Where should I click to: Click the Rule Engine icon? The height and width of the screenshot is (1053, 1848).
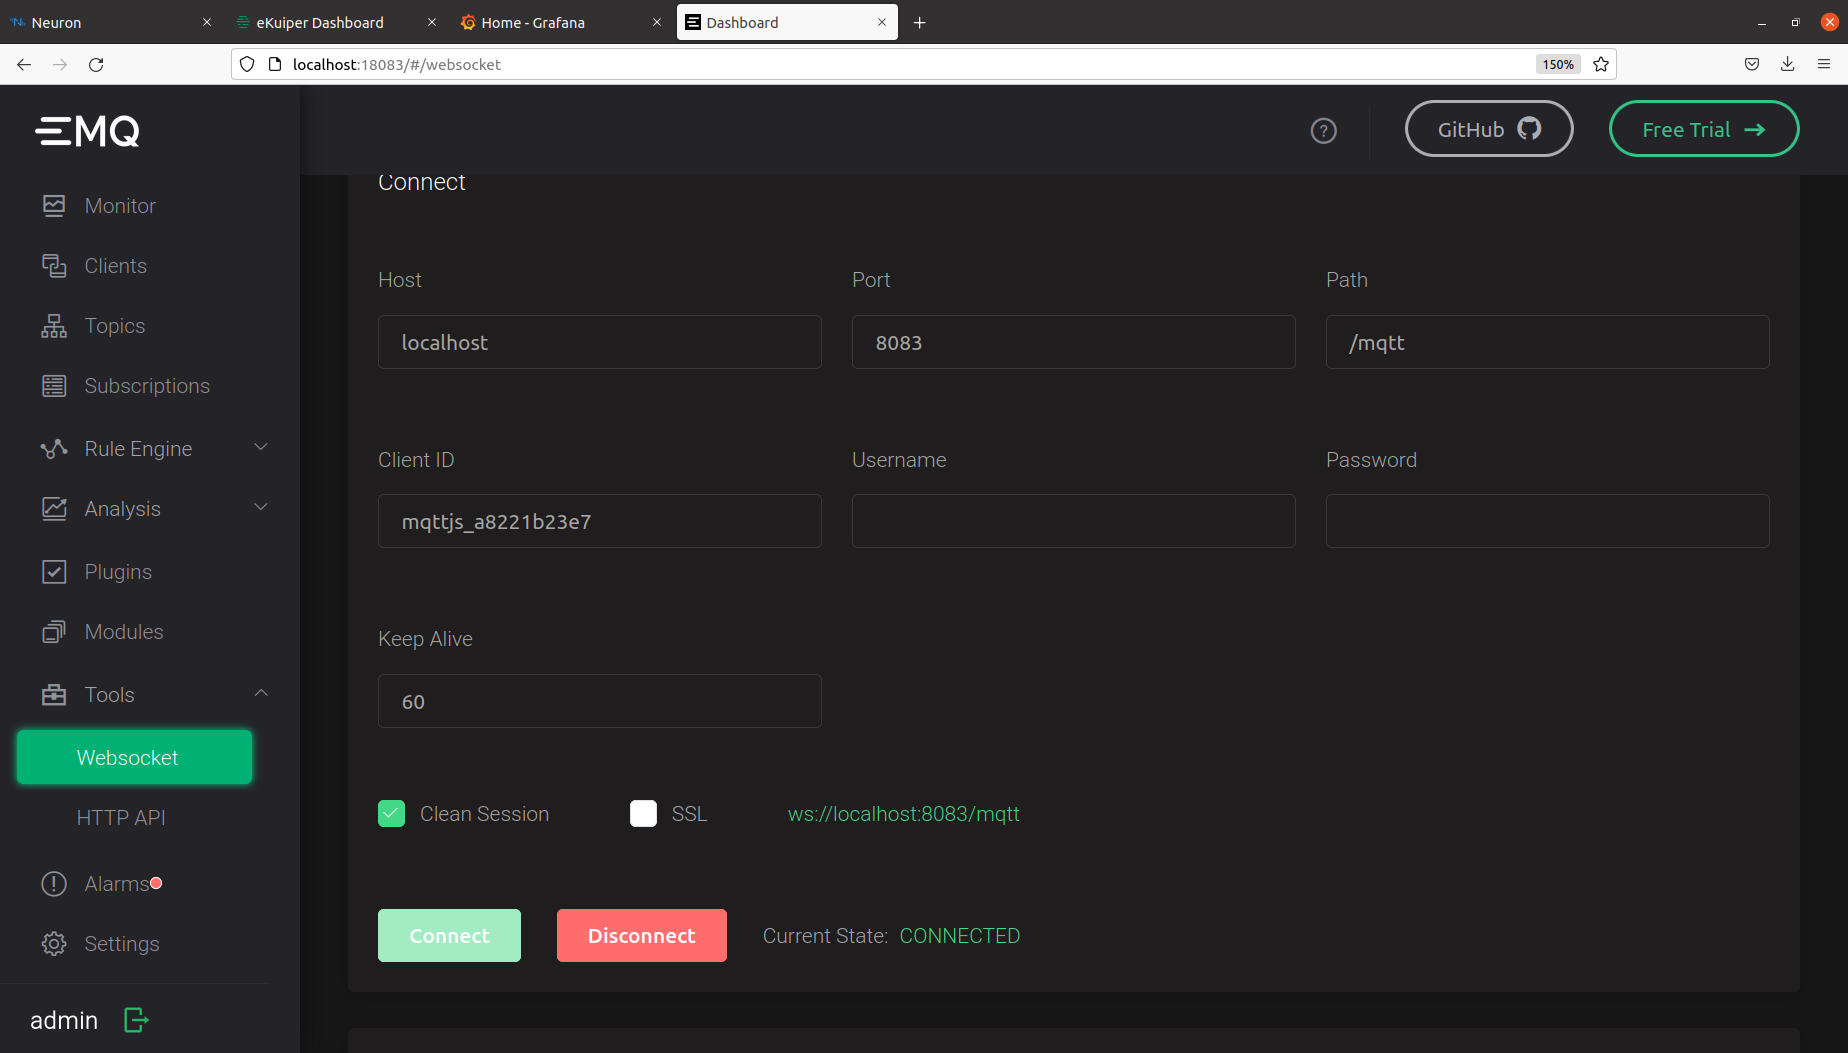tap(54, 449)
